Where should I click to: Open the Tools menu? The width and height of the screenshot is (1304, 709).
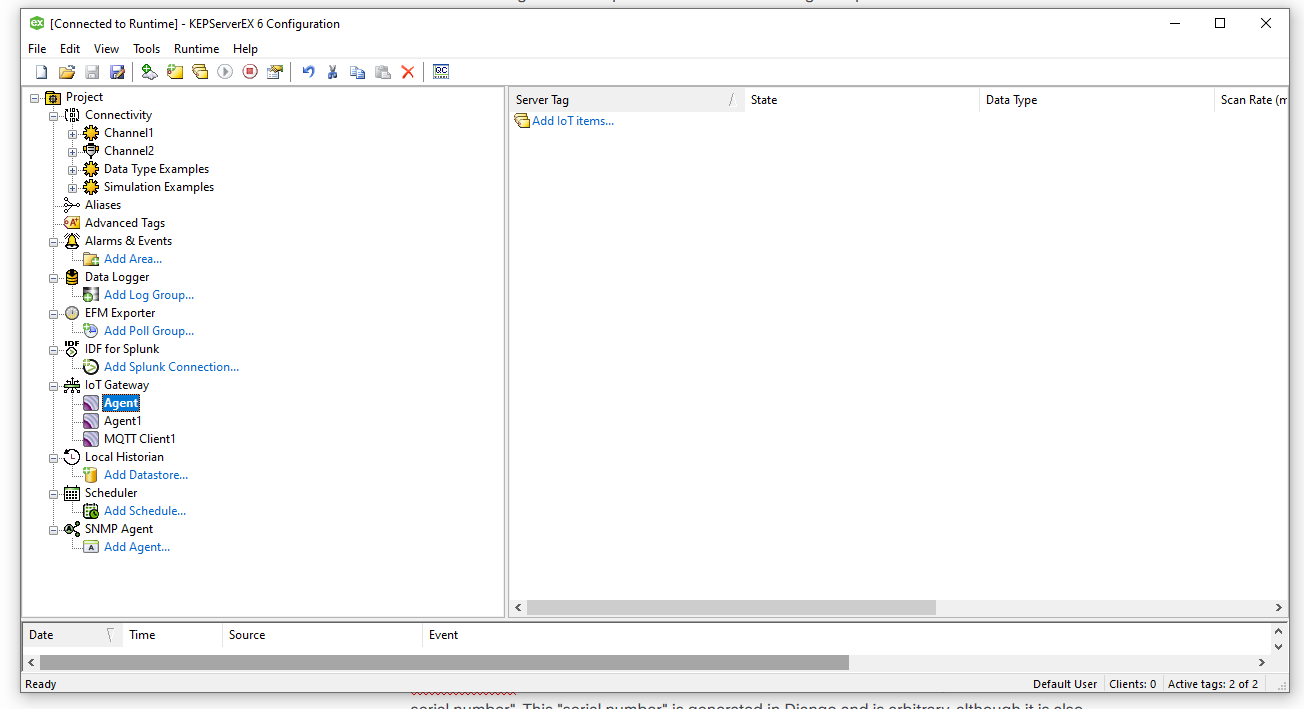(146, 49)
